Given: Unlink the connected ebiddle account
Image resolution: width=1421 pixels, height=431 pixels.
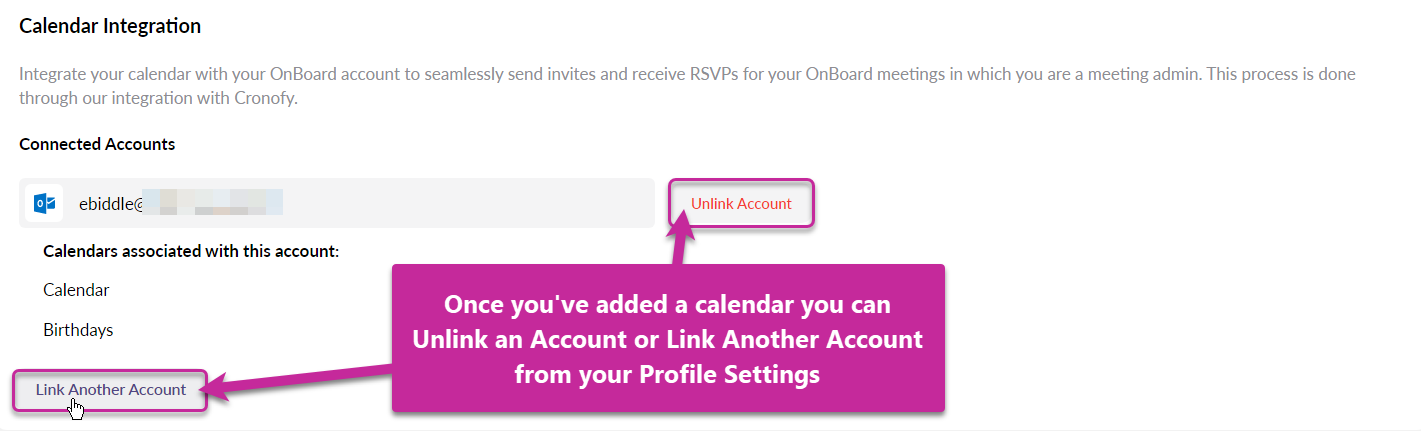Looking at the screenshot, I should point(741,204).
